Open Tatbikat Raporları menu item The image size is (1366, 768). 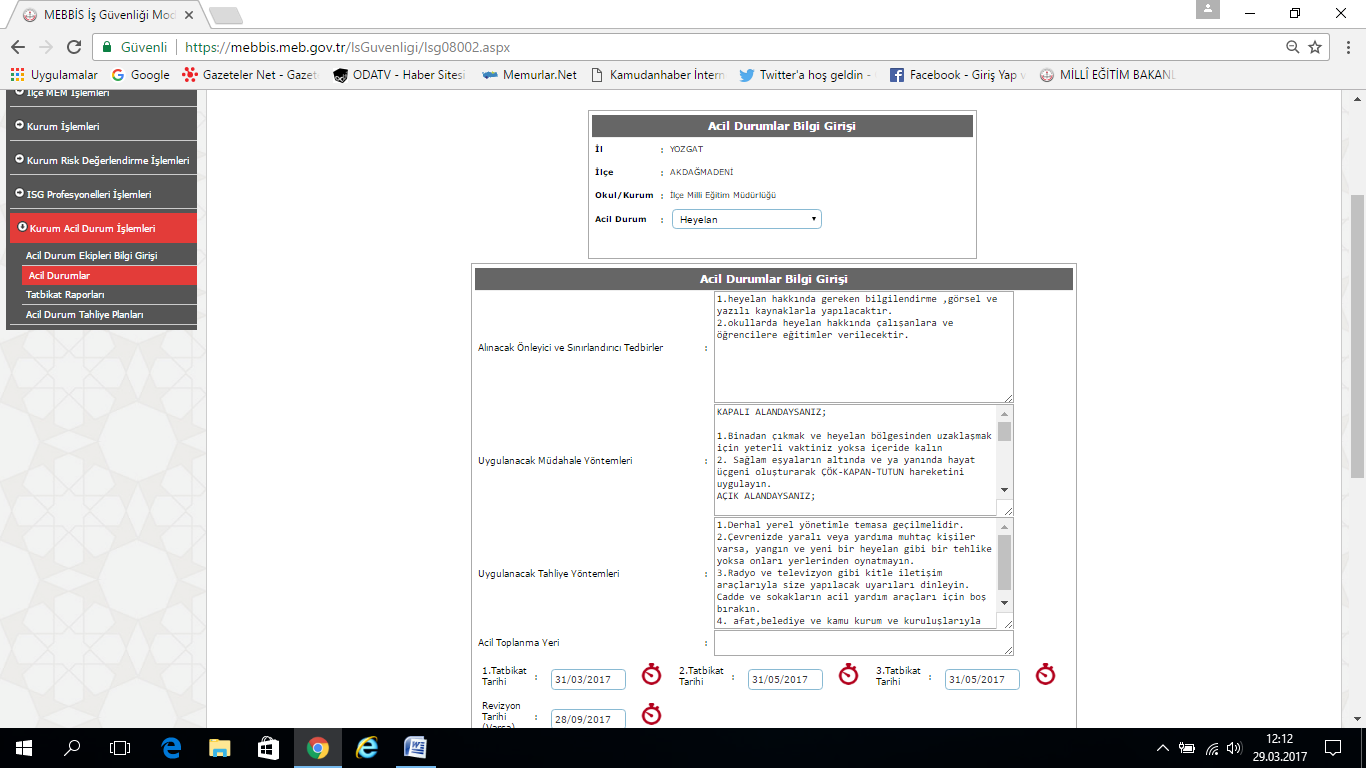(65, 295)
